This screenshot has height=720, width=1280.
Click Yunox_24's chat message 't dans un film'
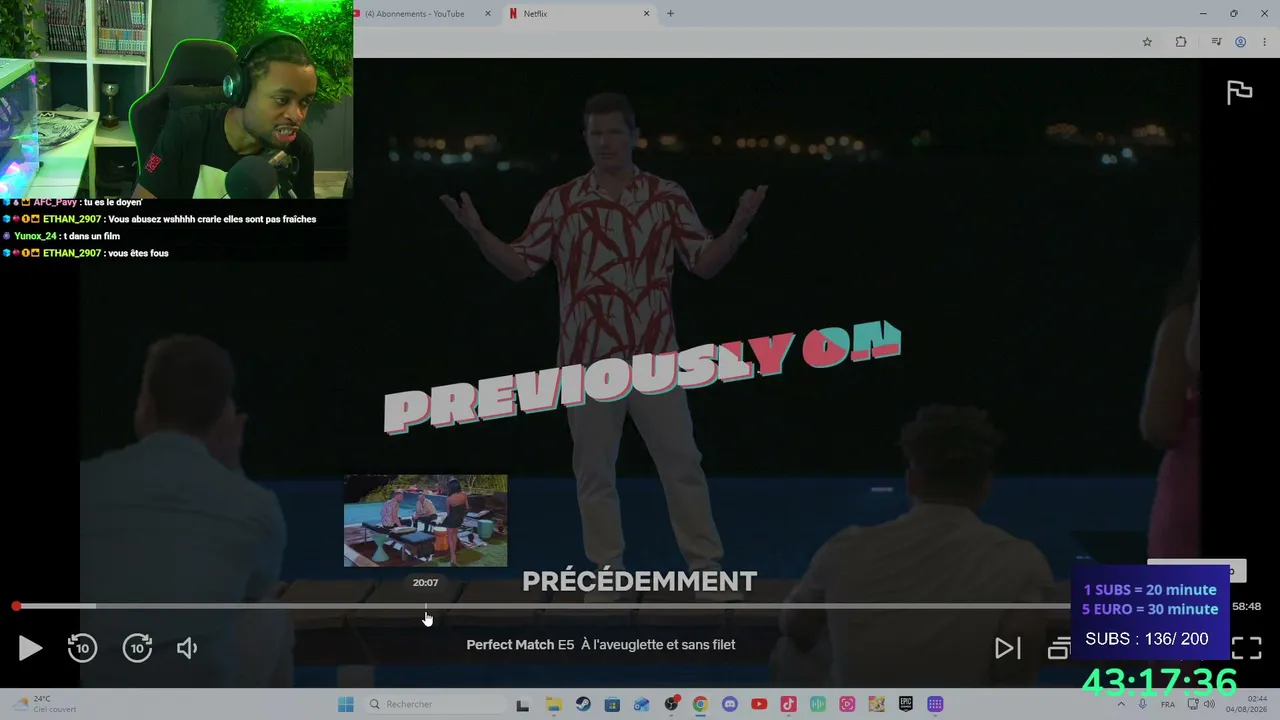91,236
